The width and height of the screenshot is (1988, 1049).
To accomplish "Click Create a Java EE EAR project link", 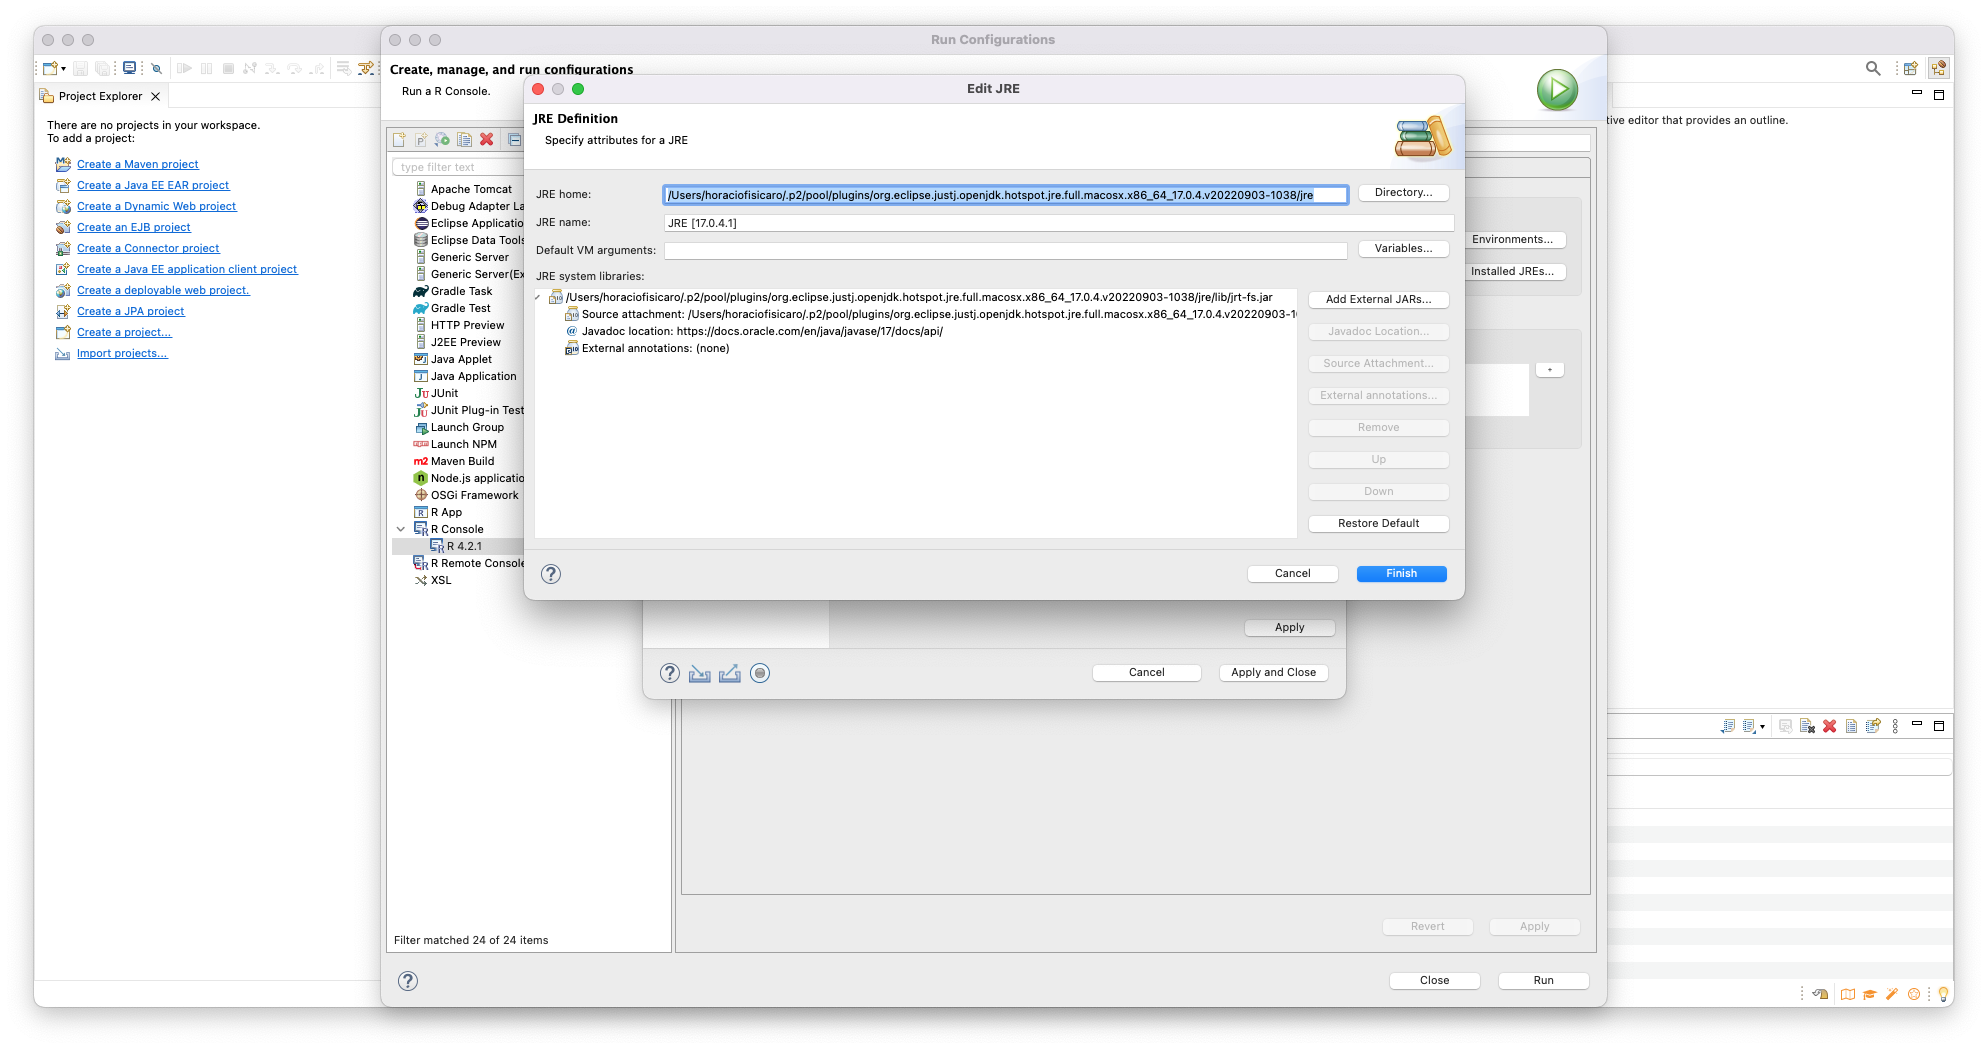I will coord(153,185).
